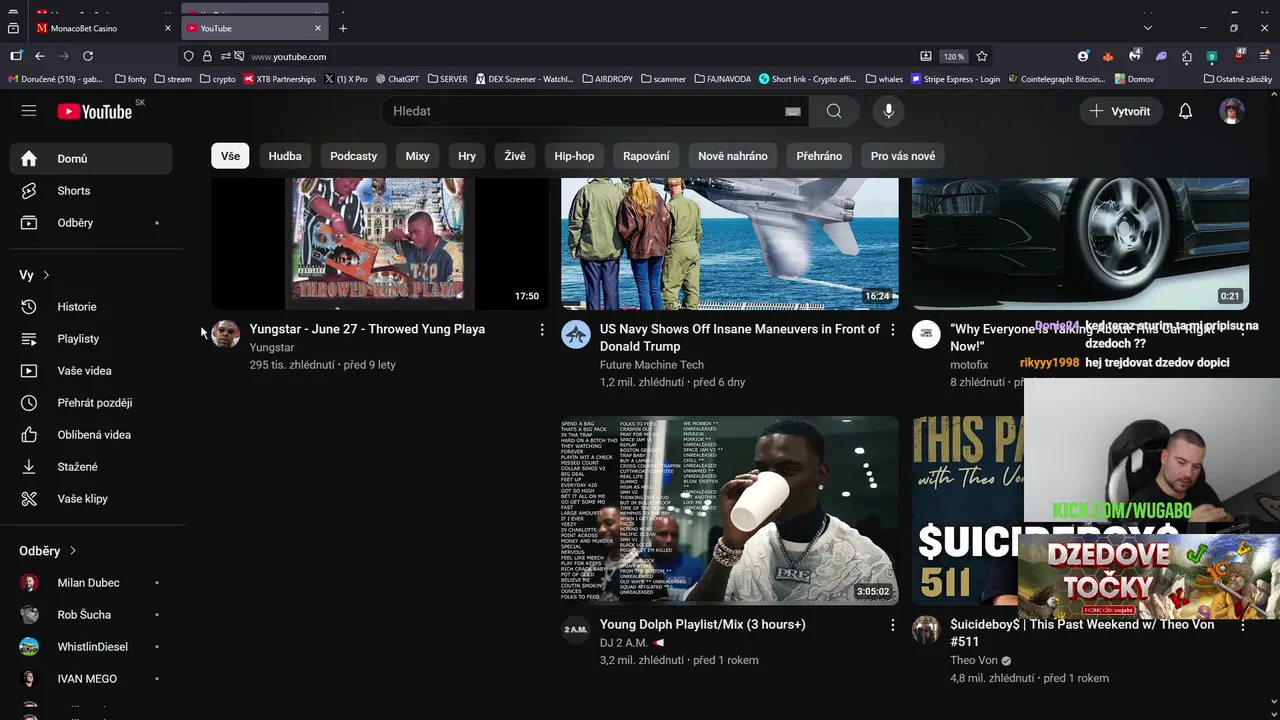
Task: Open Přehrát později in the sidebar
Action: click(91, 403)
